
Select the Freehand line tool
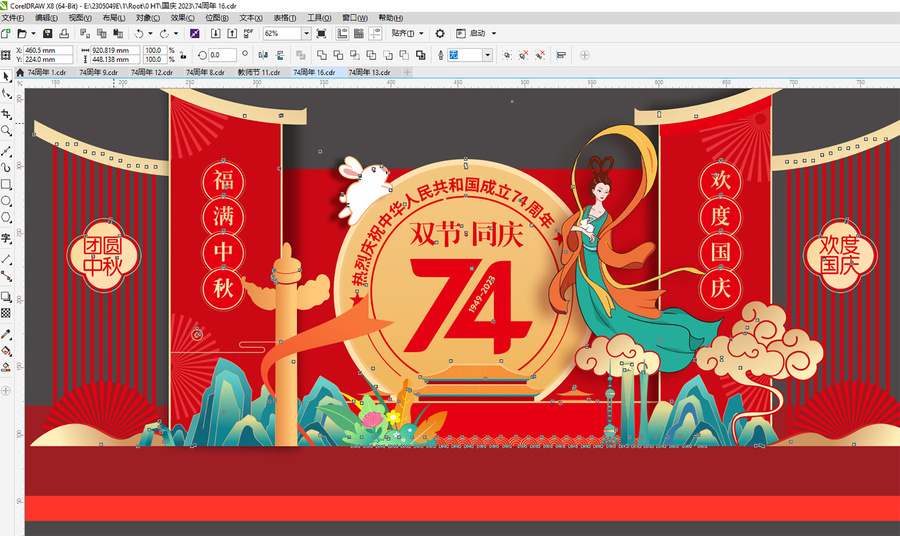coord(6,151)
